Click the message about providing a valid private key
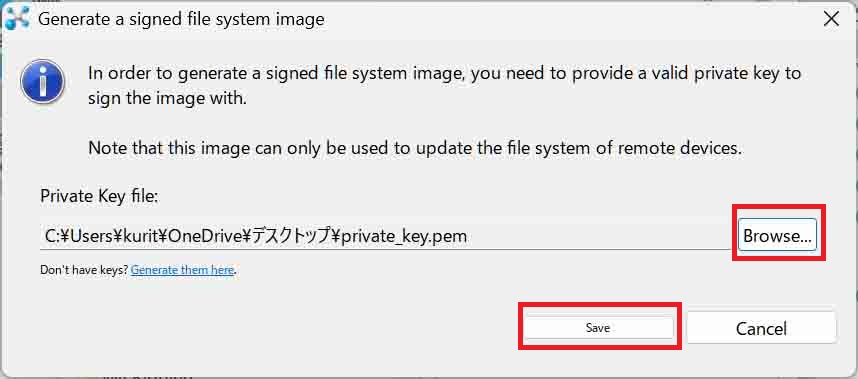Image resolution: width=858 pixels, height=379 pixels. click(444, 73)
